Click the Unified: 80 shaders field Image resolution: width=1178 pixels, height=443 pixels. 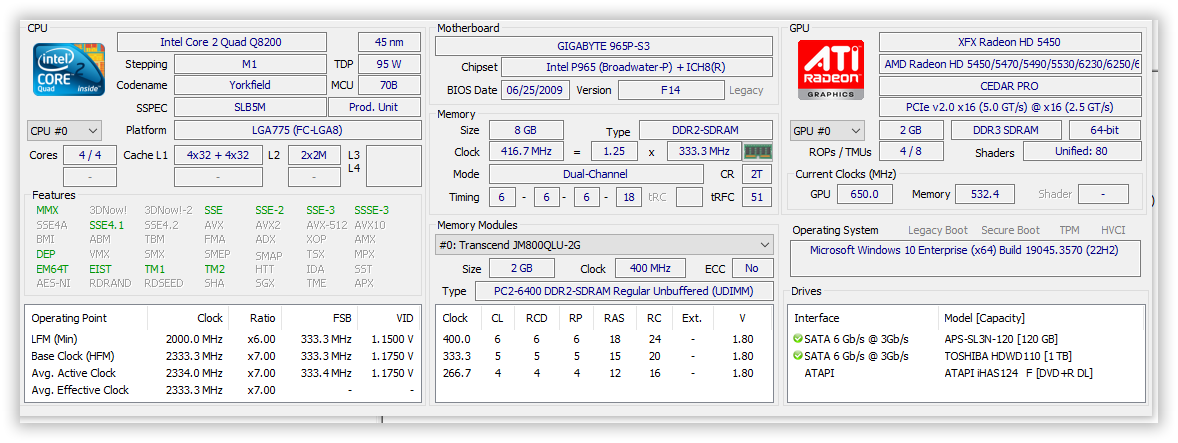click(1082, 152)
